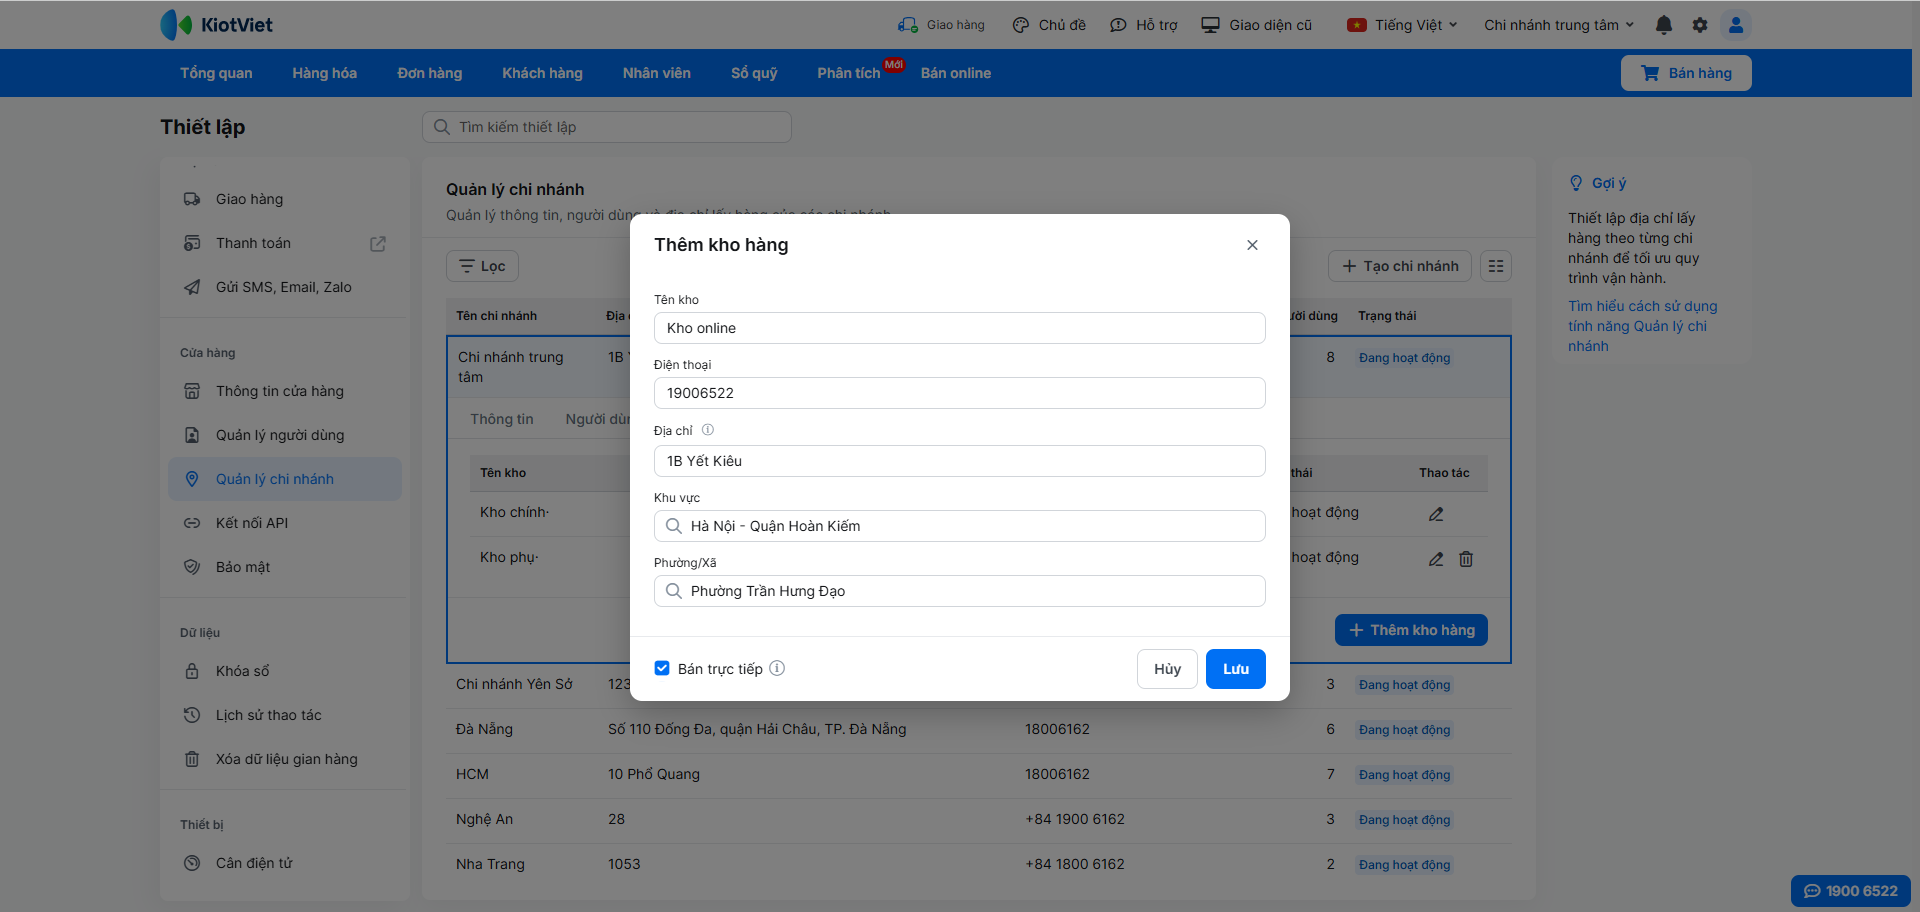
Task: Open Quản lý người dùng settings
Action: tap(285, 435)
